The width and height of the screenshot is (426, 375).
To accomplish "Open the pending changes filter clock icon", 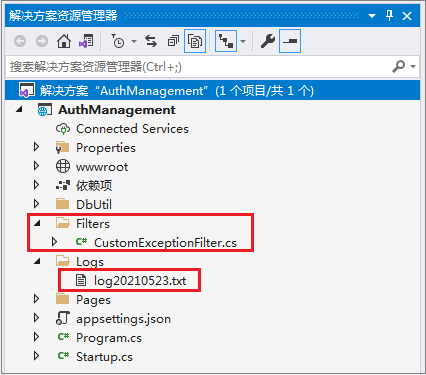I will pos(118,41).
